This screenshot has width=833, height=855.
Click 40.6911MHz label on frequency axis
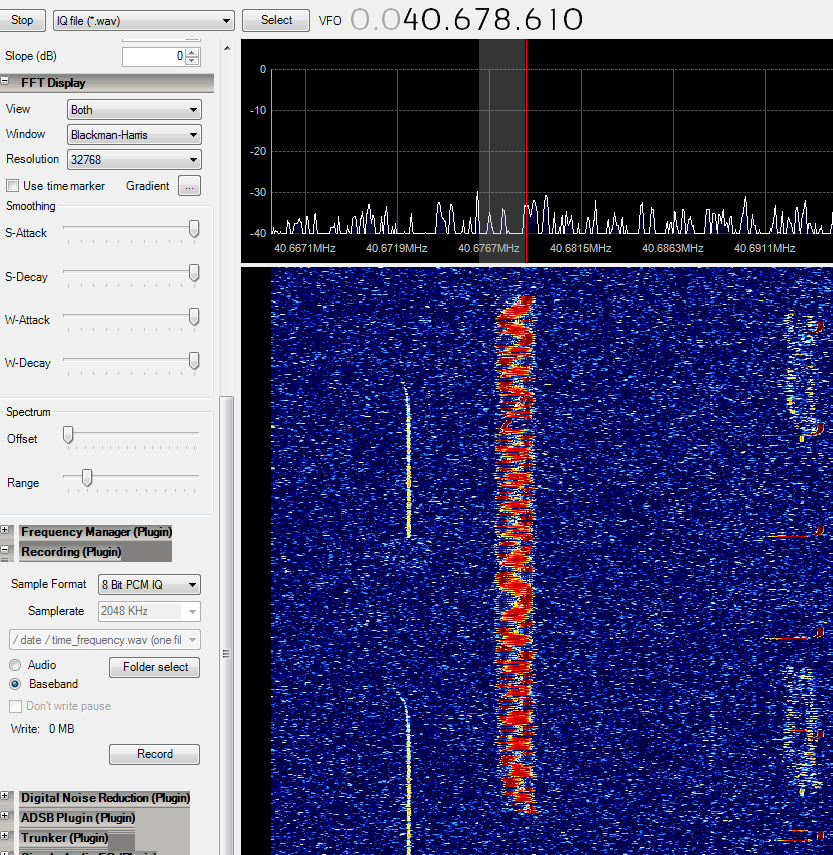764,248
